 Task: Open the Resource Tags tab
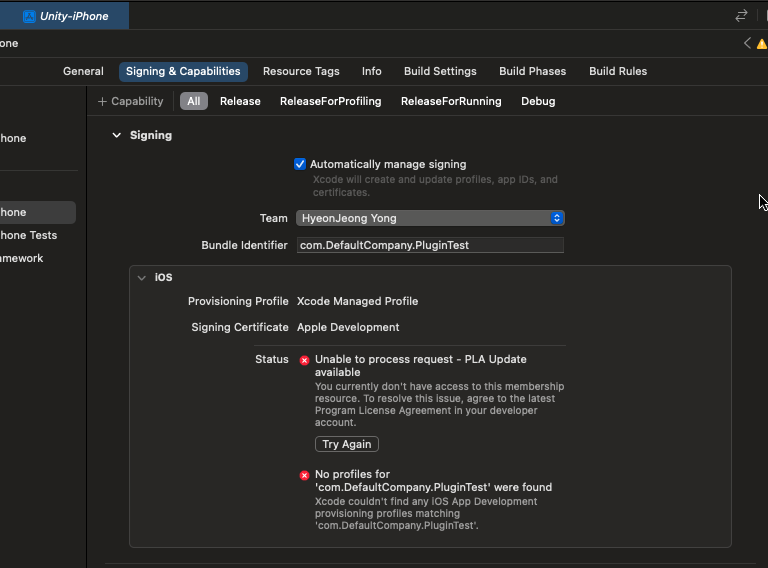[x=301, y=71]
